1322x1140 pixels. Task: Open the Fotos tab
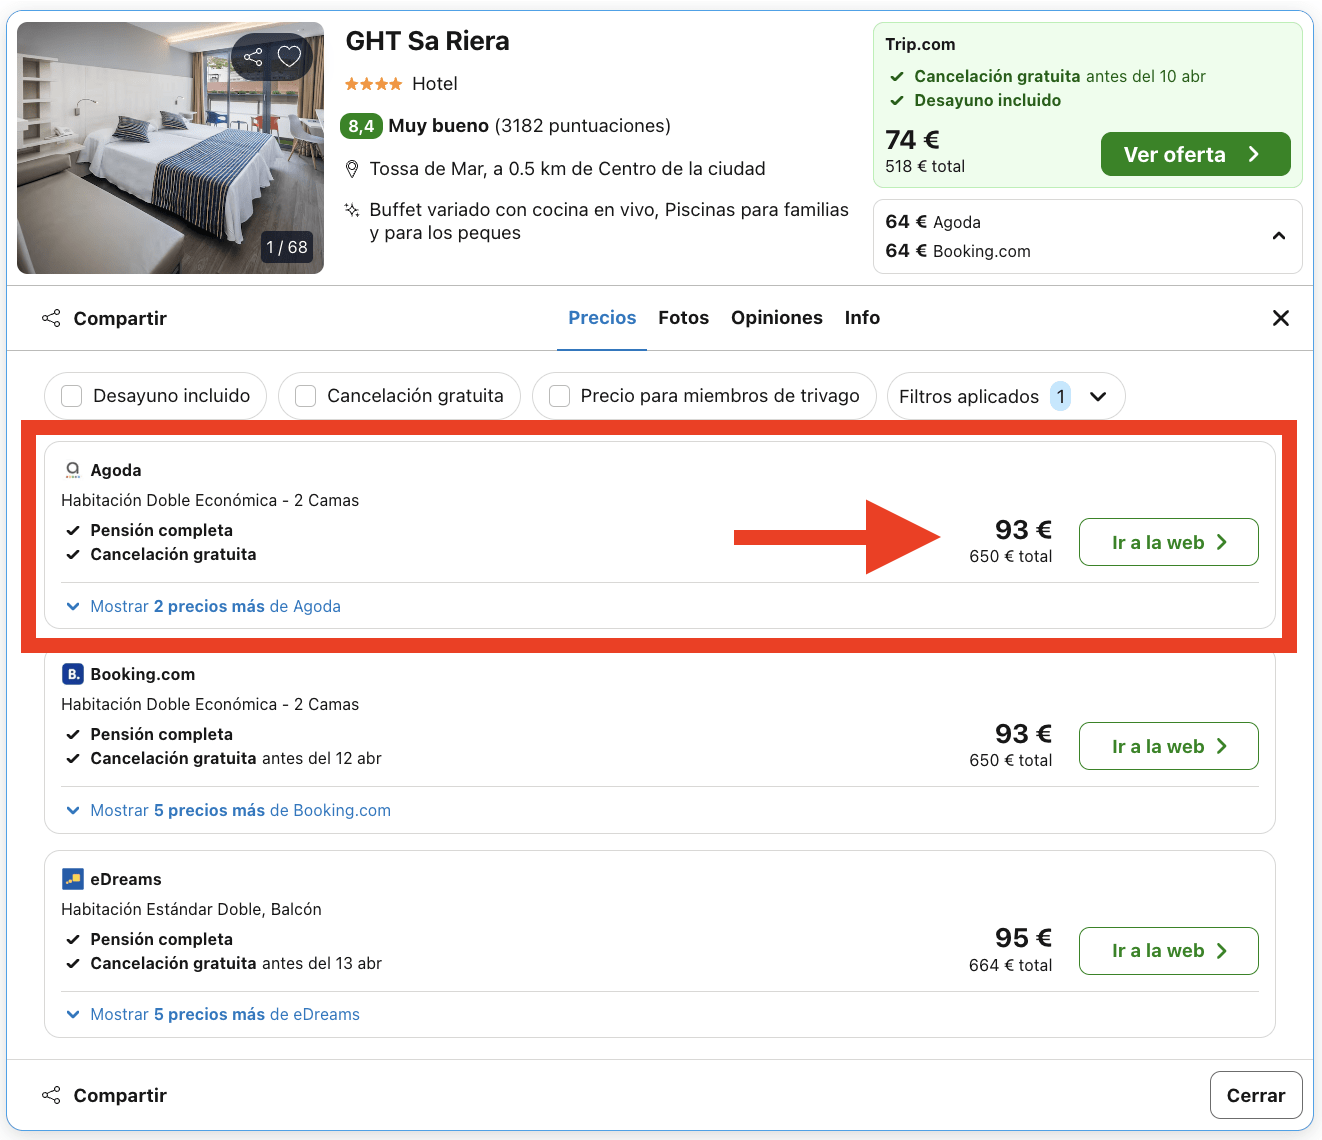click(x=683, y=318)
